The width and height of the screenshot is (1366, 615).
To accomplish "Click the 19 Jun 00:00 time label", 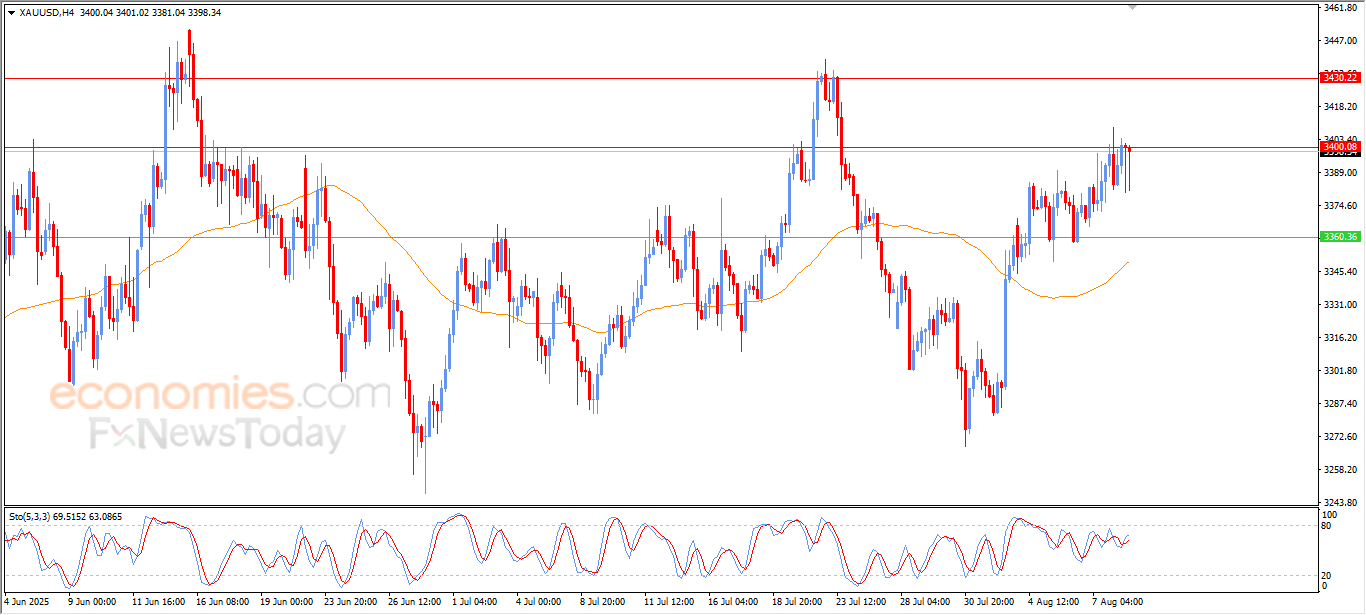I will click(x=286, y=602).
